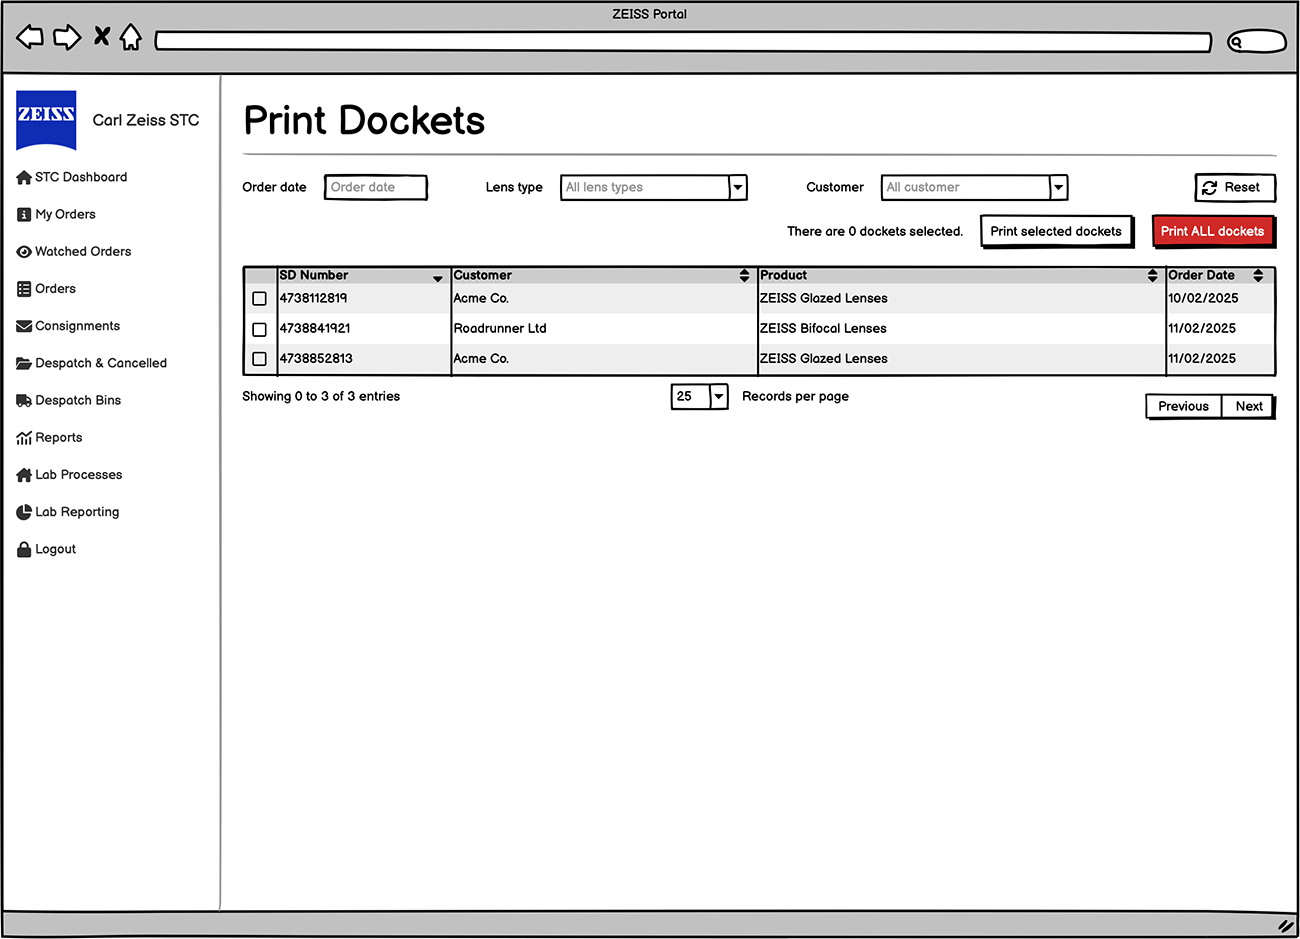Image resolution: width=1300 pixels, height=939 pixels.
Task: Click the Reports chart icon
Action: tap(24, 438)
